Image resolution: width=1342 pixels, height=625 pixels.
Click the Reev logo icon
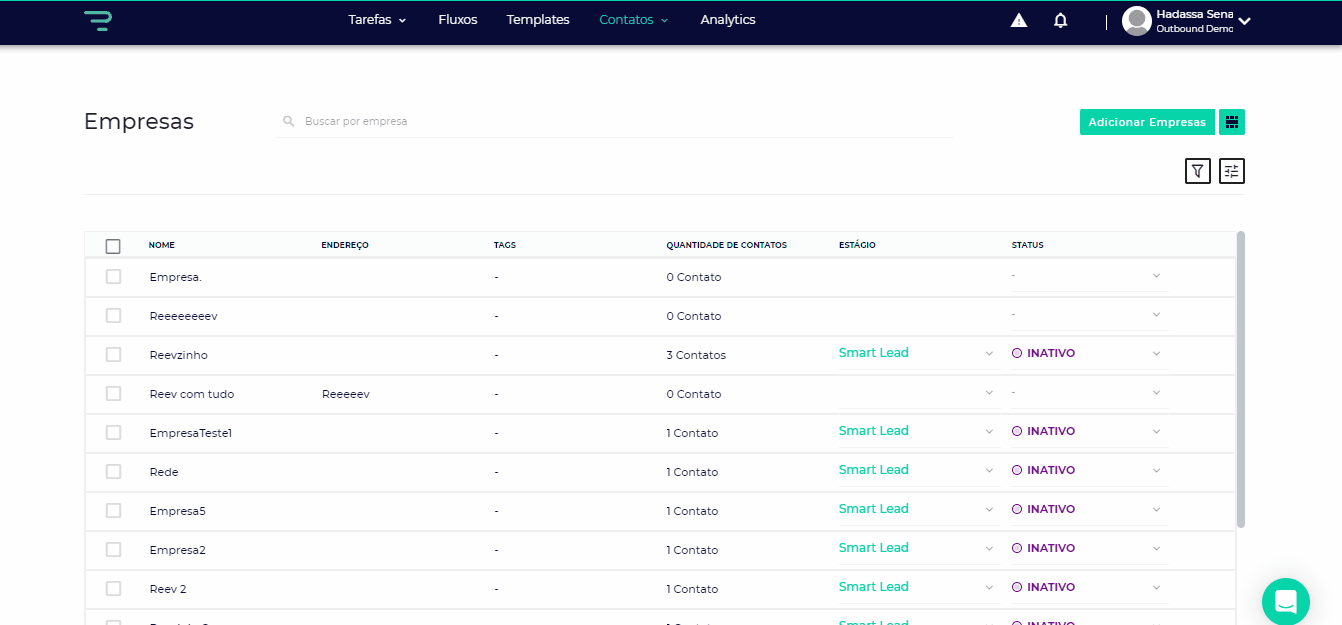tap(97, 20)
